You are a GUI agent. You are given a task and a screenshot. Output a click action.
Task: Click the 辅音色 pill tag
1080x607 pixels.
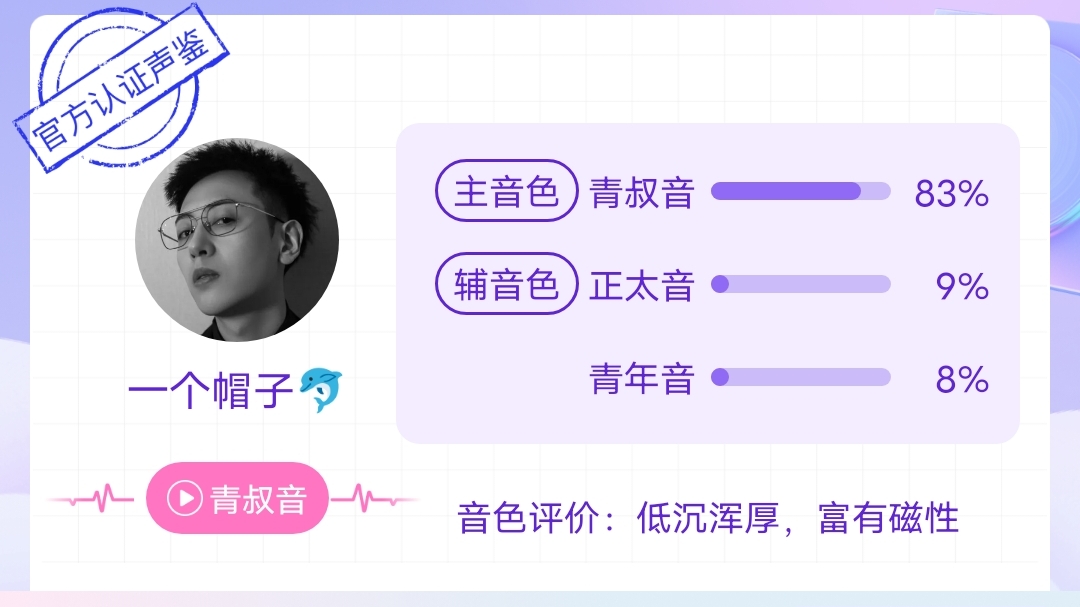[506, 284]
